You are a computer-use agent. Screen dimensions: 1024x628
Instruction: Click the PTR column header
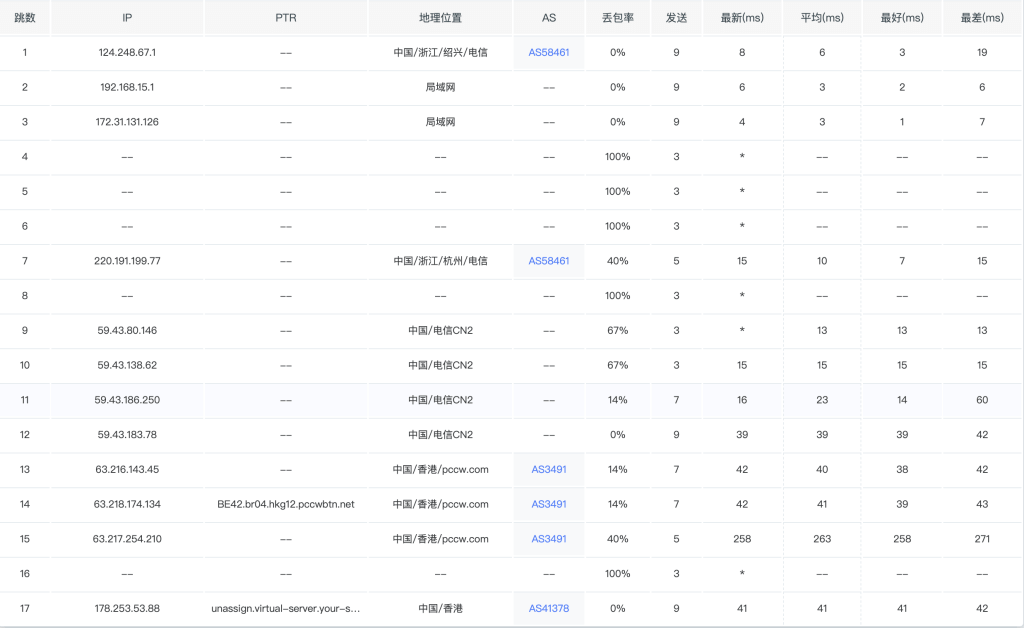[x=286, y=17]
